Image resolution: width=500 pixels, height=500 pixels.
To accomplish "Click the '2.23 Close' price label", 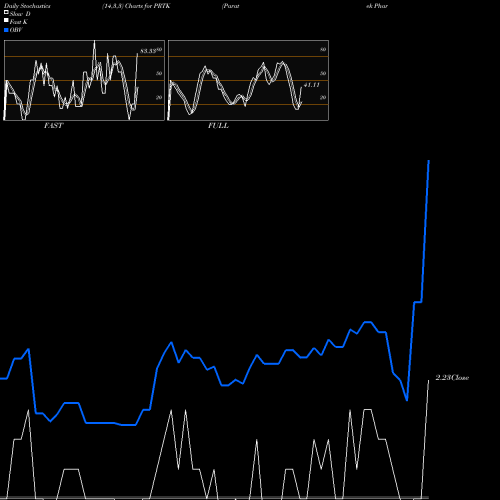I will (452, 378).
